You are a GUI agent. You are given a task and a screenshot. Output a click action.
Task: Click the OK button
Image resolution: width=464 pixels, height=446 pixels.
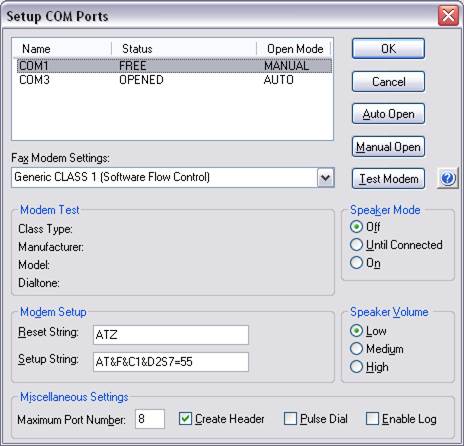coord(388,49)
